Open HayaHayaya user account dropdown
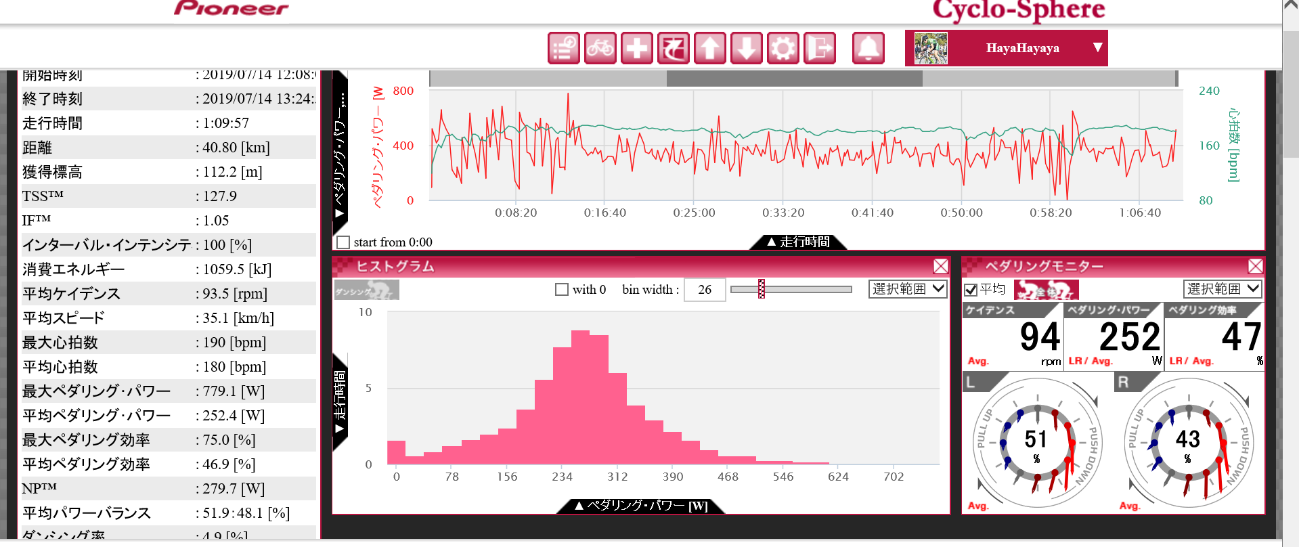 [1006, 47]
